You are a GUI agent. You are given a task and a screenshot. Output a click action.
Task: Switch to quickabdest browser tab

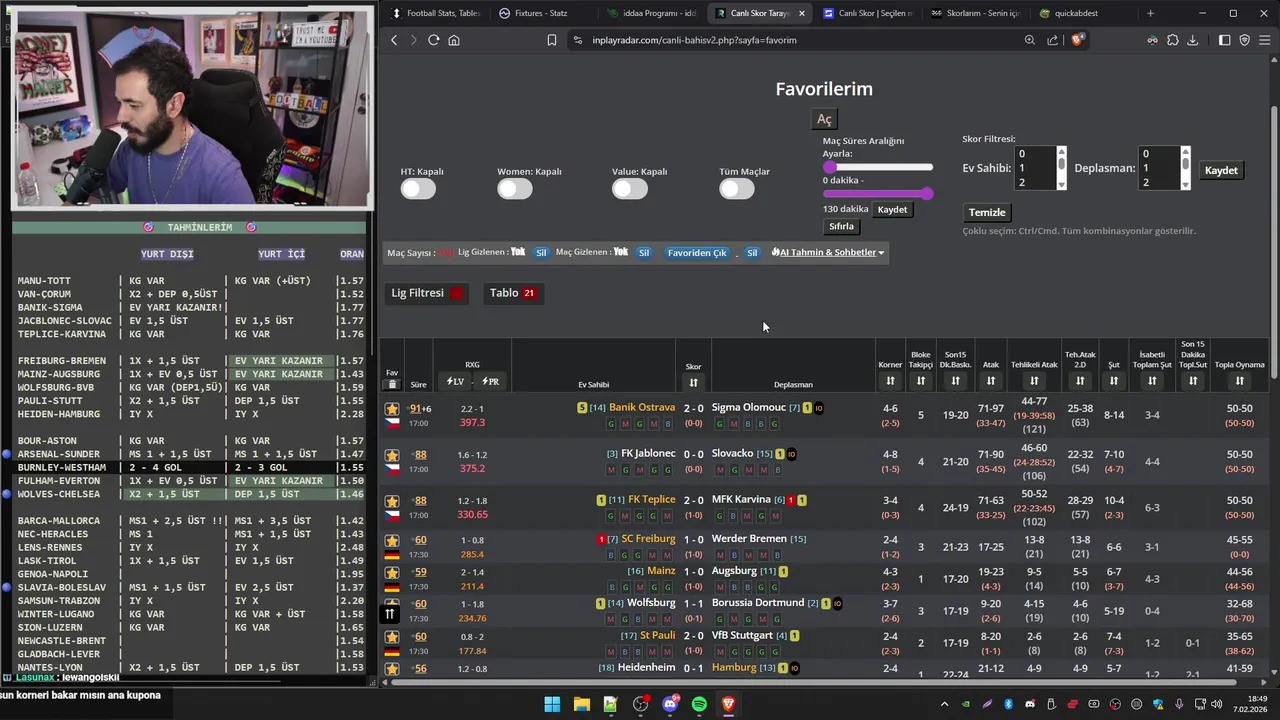point(1083,13)
